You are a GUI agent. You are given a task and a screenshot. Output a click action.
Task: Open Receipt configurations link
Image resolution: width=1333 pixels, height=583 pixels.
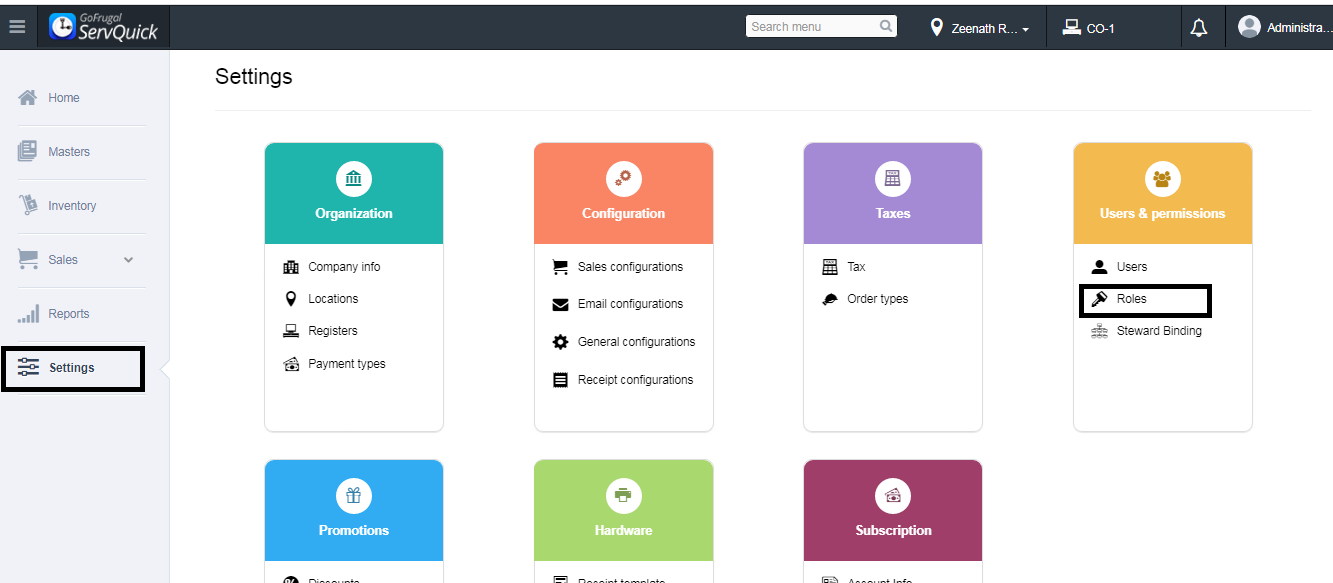636,380
